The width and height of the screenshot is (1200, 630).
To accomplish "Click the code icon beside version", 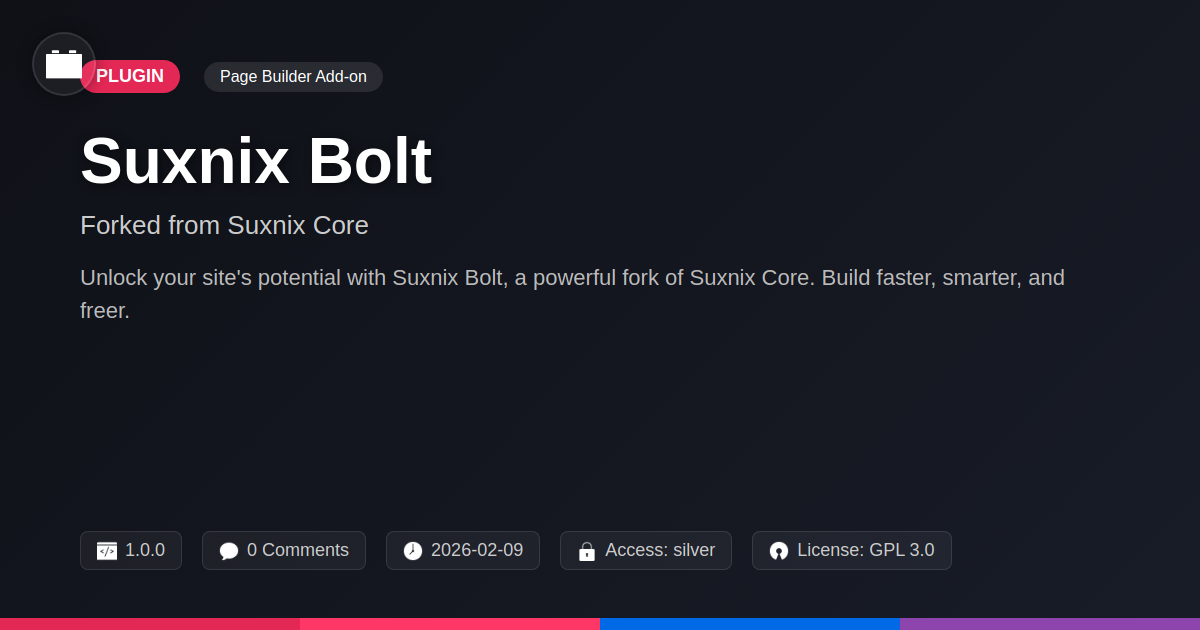I will (107, 551).
